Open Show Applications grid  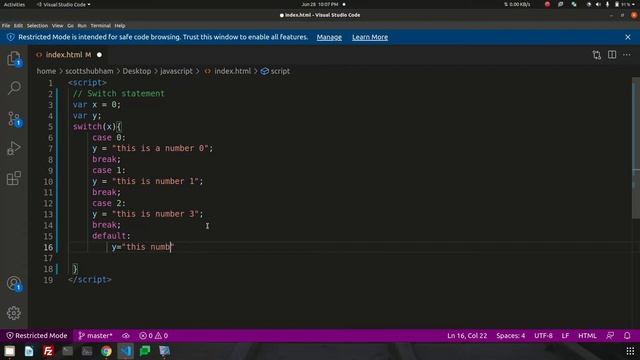point(630,351)
